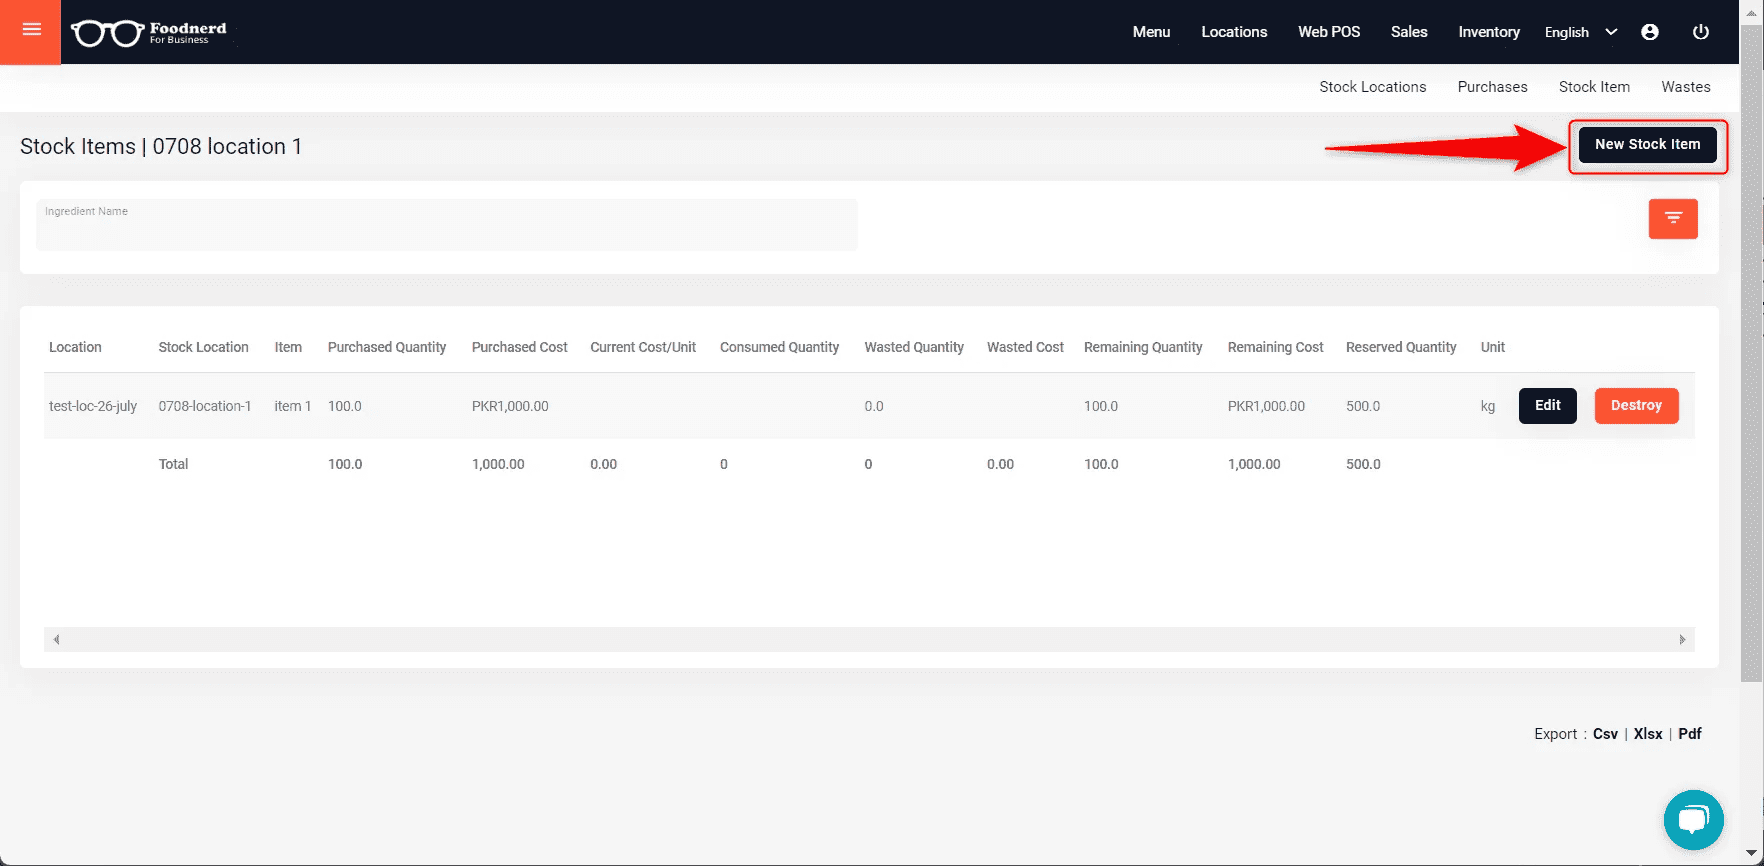This screenshot has width=1764, height=866.
Task: Click the Purchased Cost column header
Action: pyautogui.click(x=519, y=347)
